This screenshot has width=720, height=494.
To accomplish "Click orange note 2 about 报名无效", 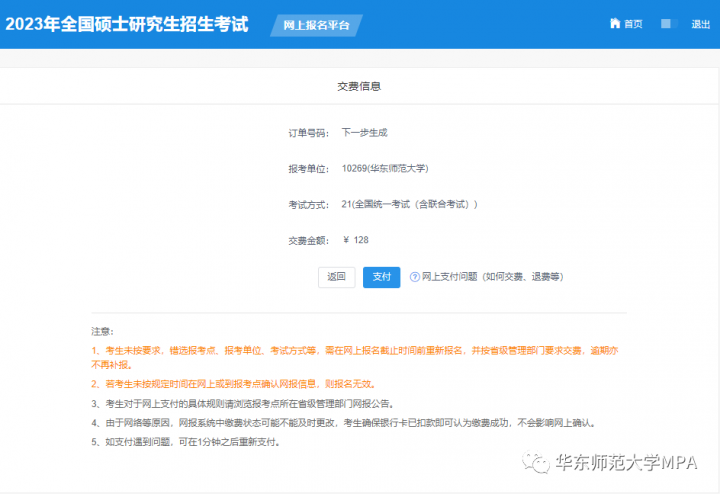I will [x=234, y=384].
